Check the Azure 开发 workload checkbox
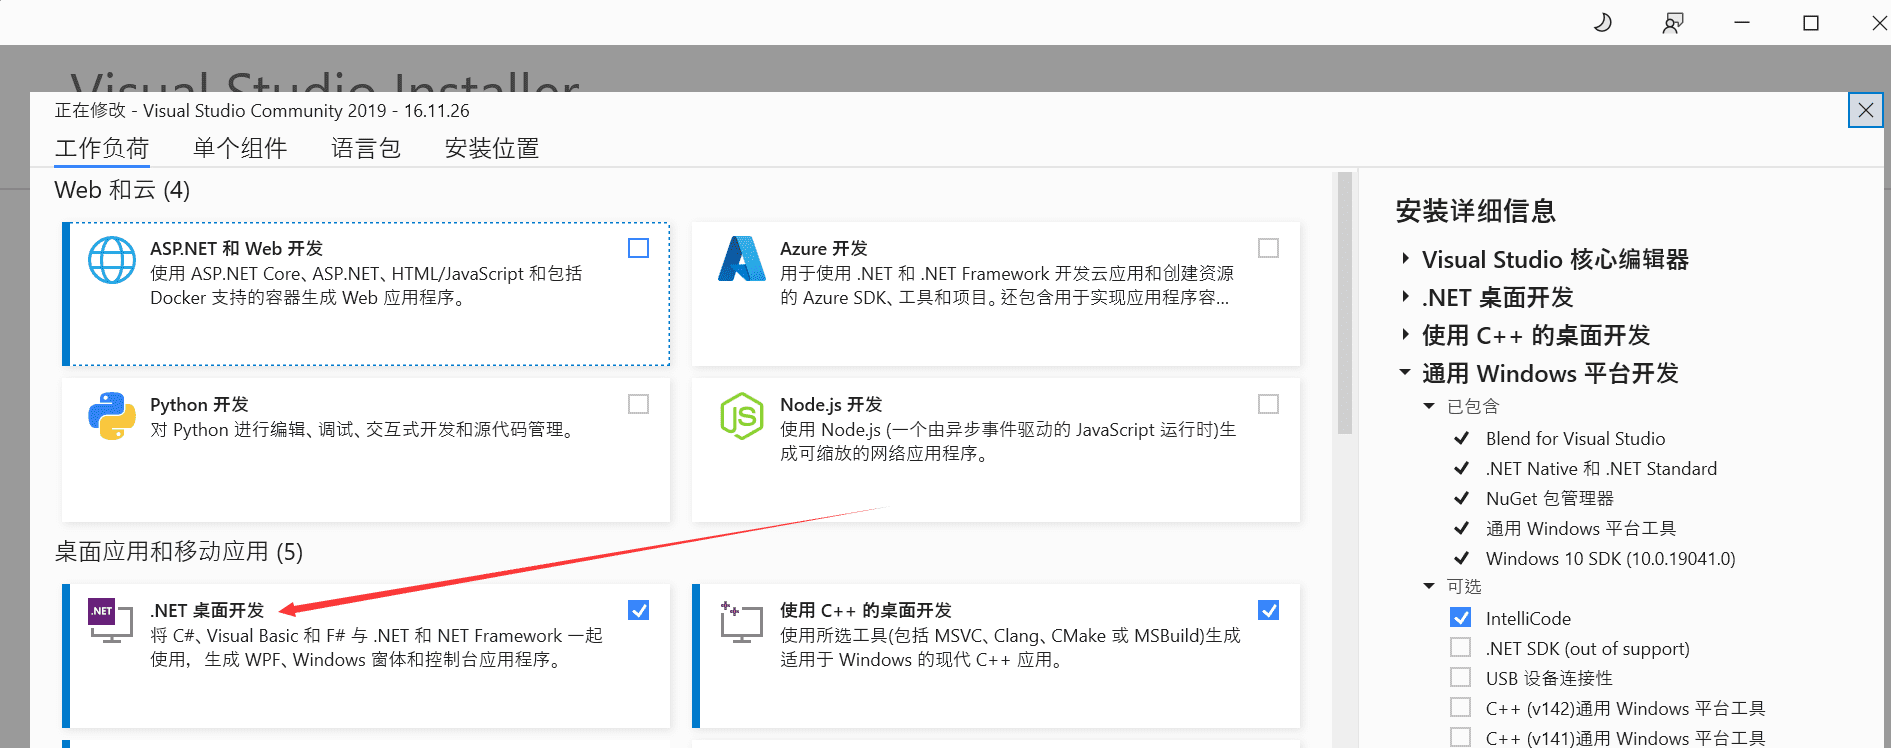This screenshot has width=1891, height=748. pyautogui.click(x=1268, y=248)
